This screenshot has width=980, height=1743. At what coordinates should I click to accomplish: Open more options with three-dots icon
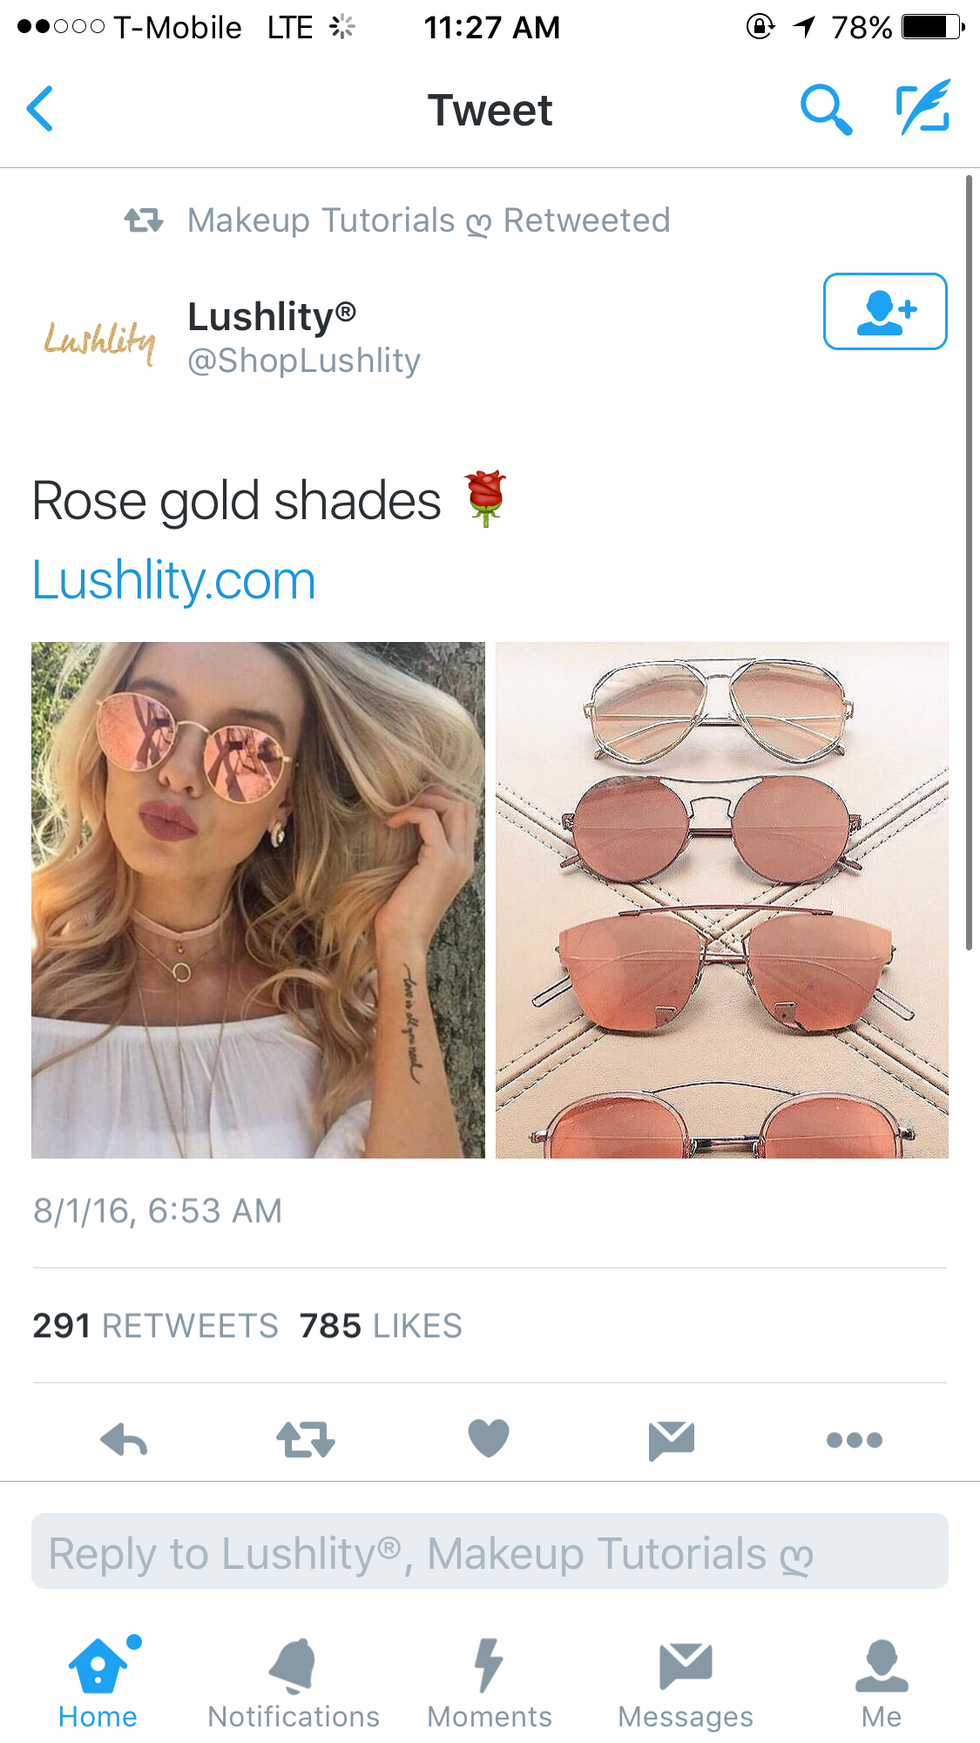(855, 1440)
